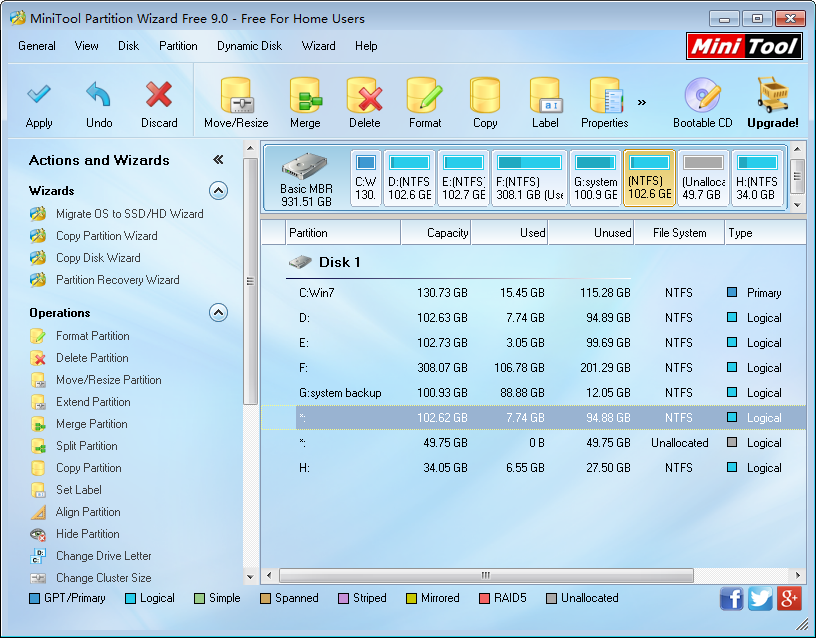Click the sidebar scroll down arrow
The height and width of the screenshot is (638, 816).
(x=250, y=577)
